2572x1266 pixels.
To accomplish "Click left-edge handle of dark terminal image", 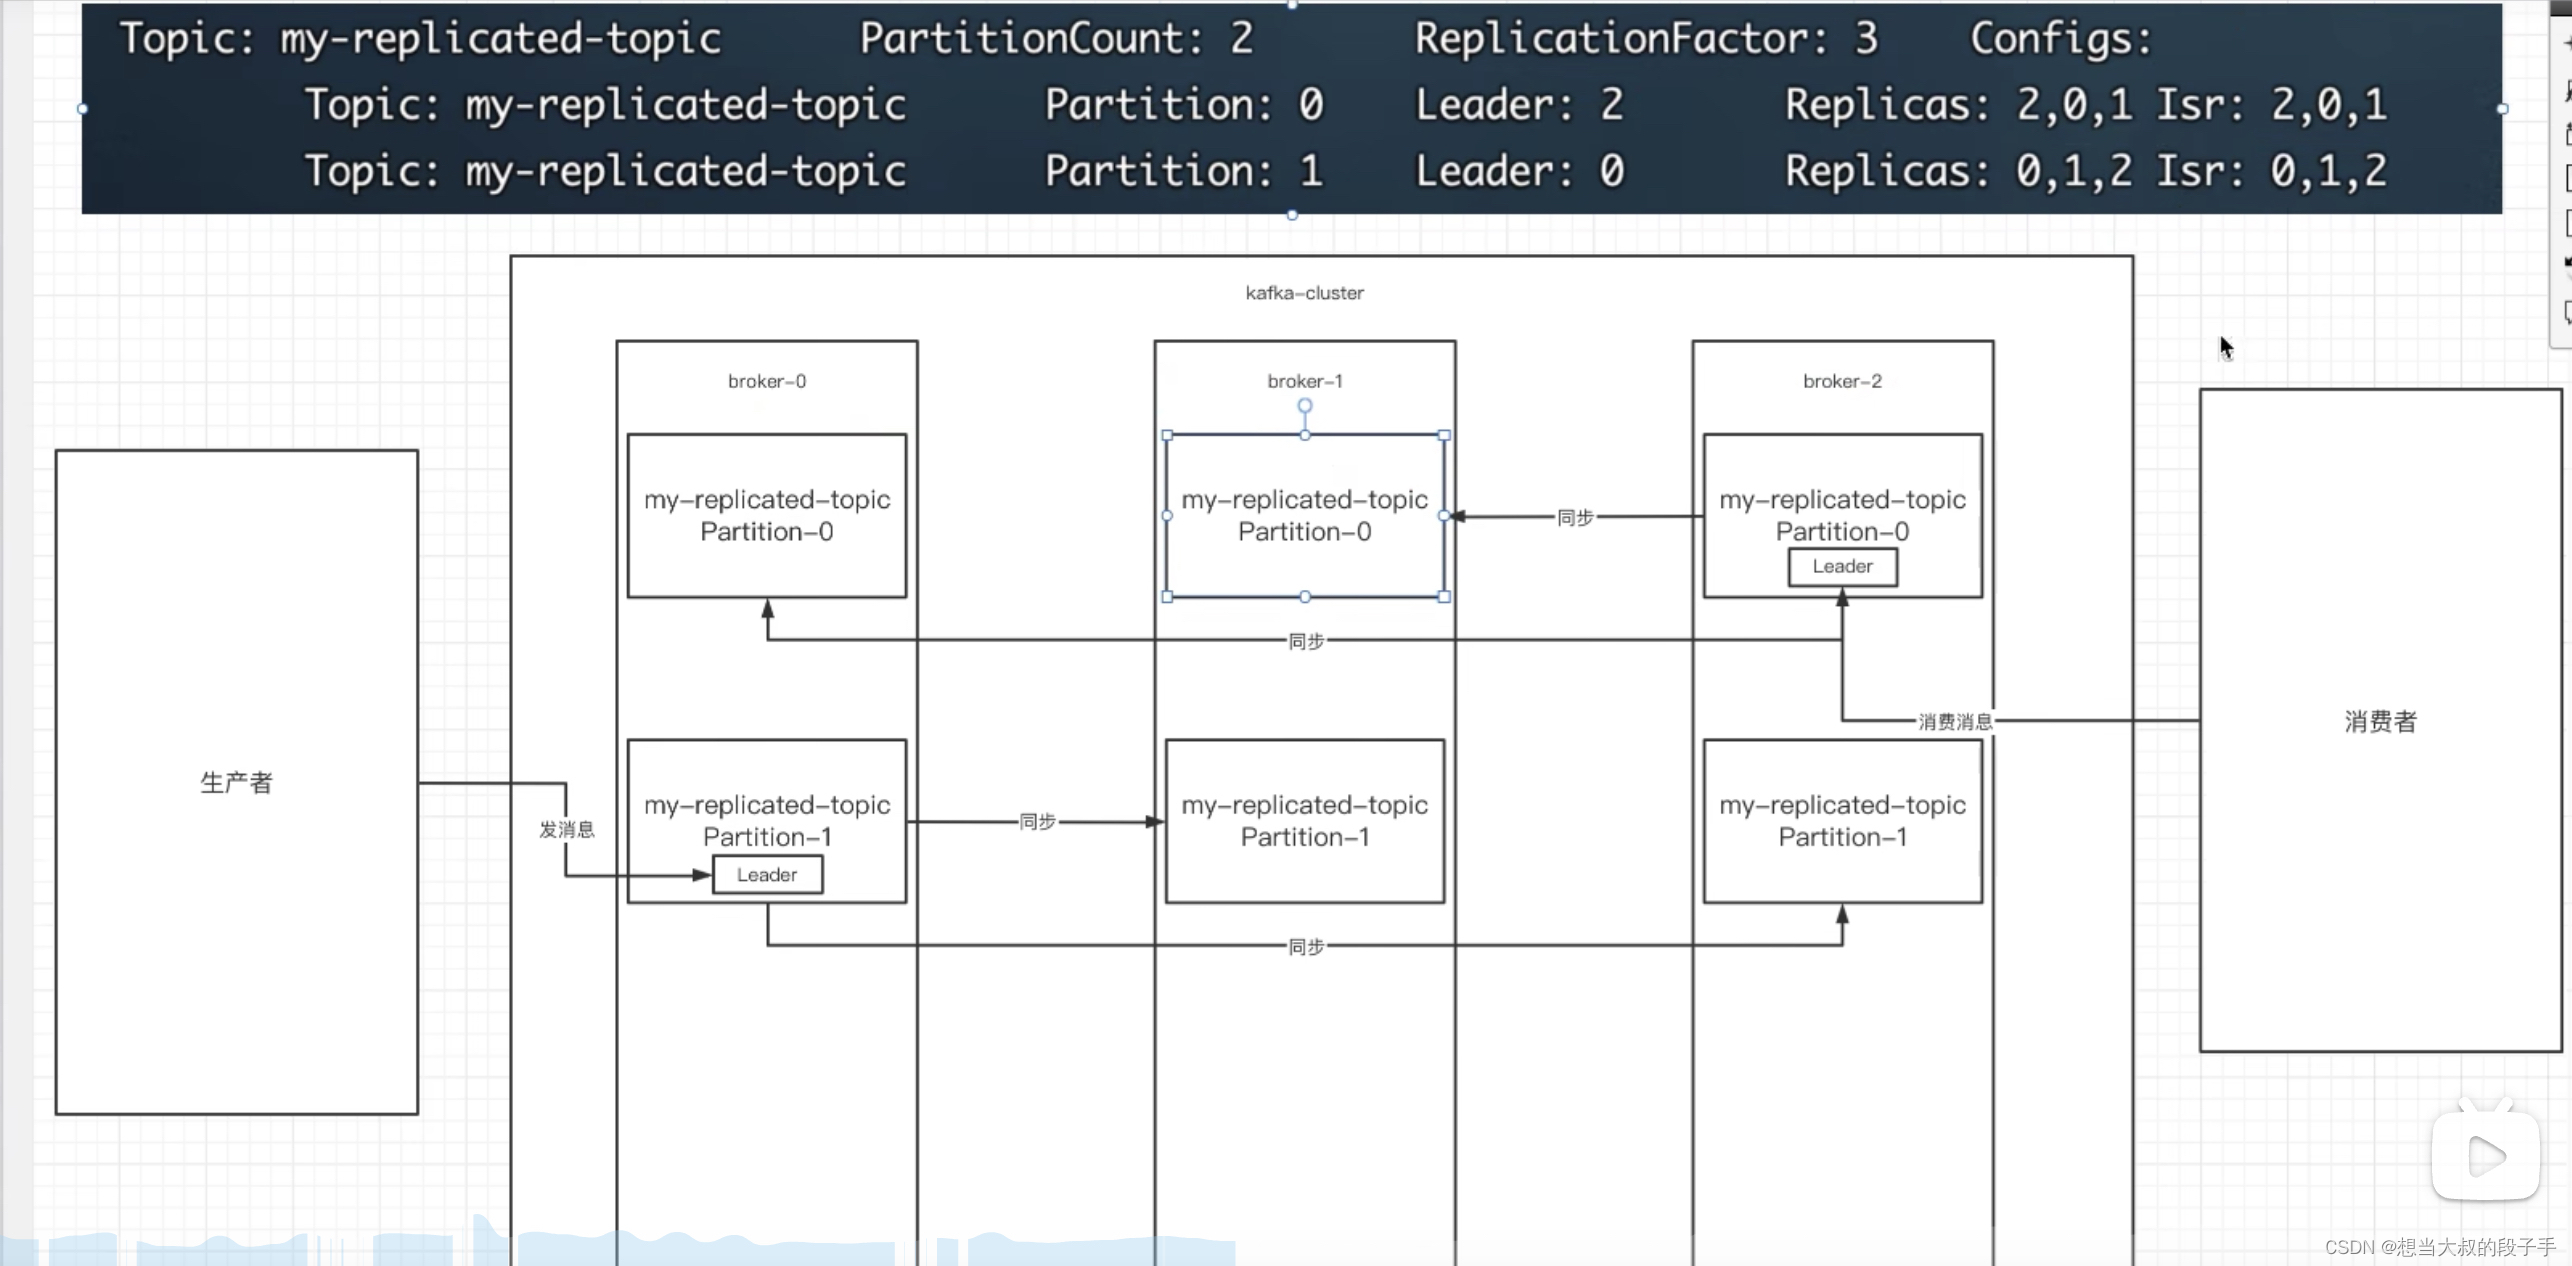I will click(x=82, y=108).
